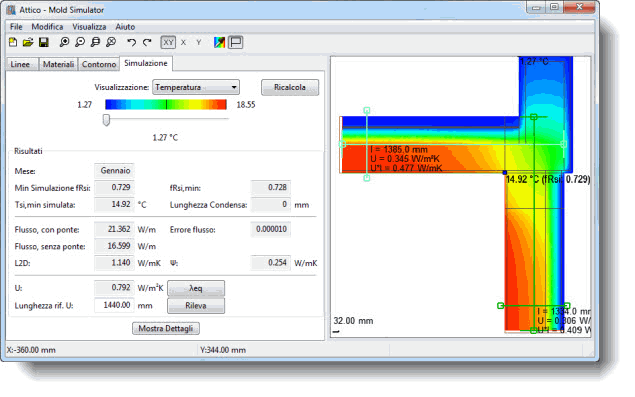Viewport: 635px width, 397px height.
Task: Click the Lunghezza rif. U input field
Action: coord(114,305)
